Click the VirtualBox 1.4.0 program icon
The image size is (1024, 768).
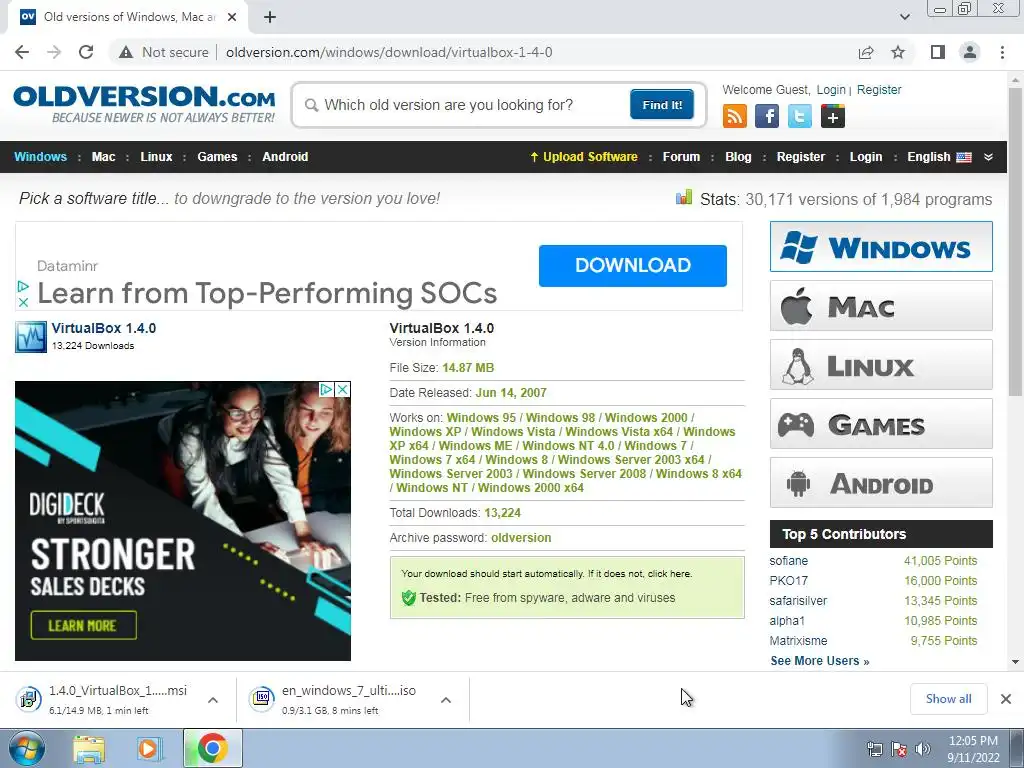(31, 336)
